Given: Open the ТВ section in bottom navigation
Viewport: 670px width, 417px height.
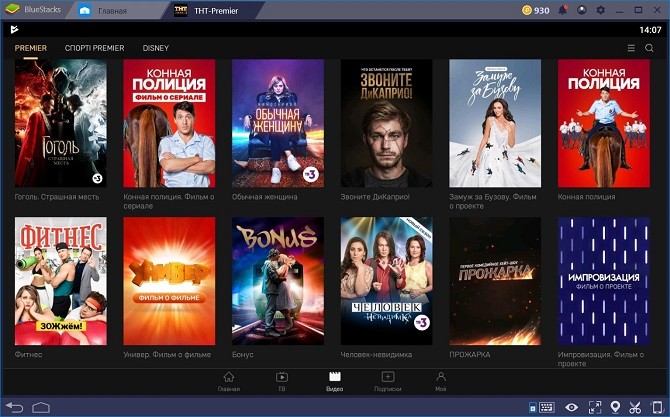Looking at the screenshot, I should click(x=282, y=382).
